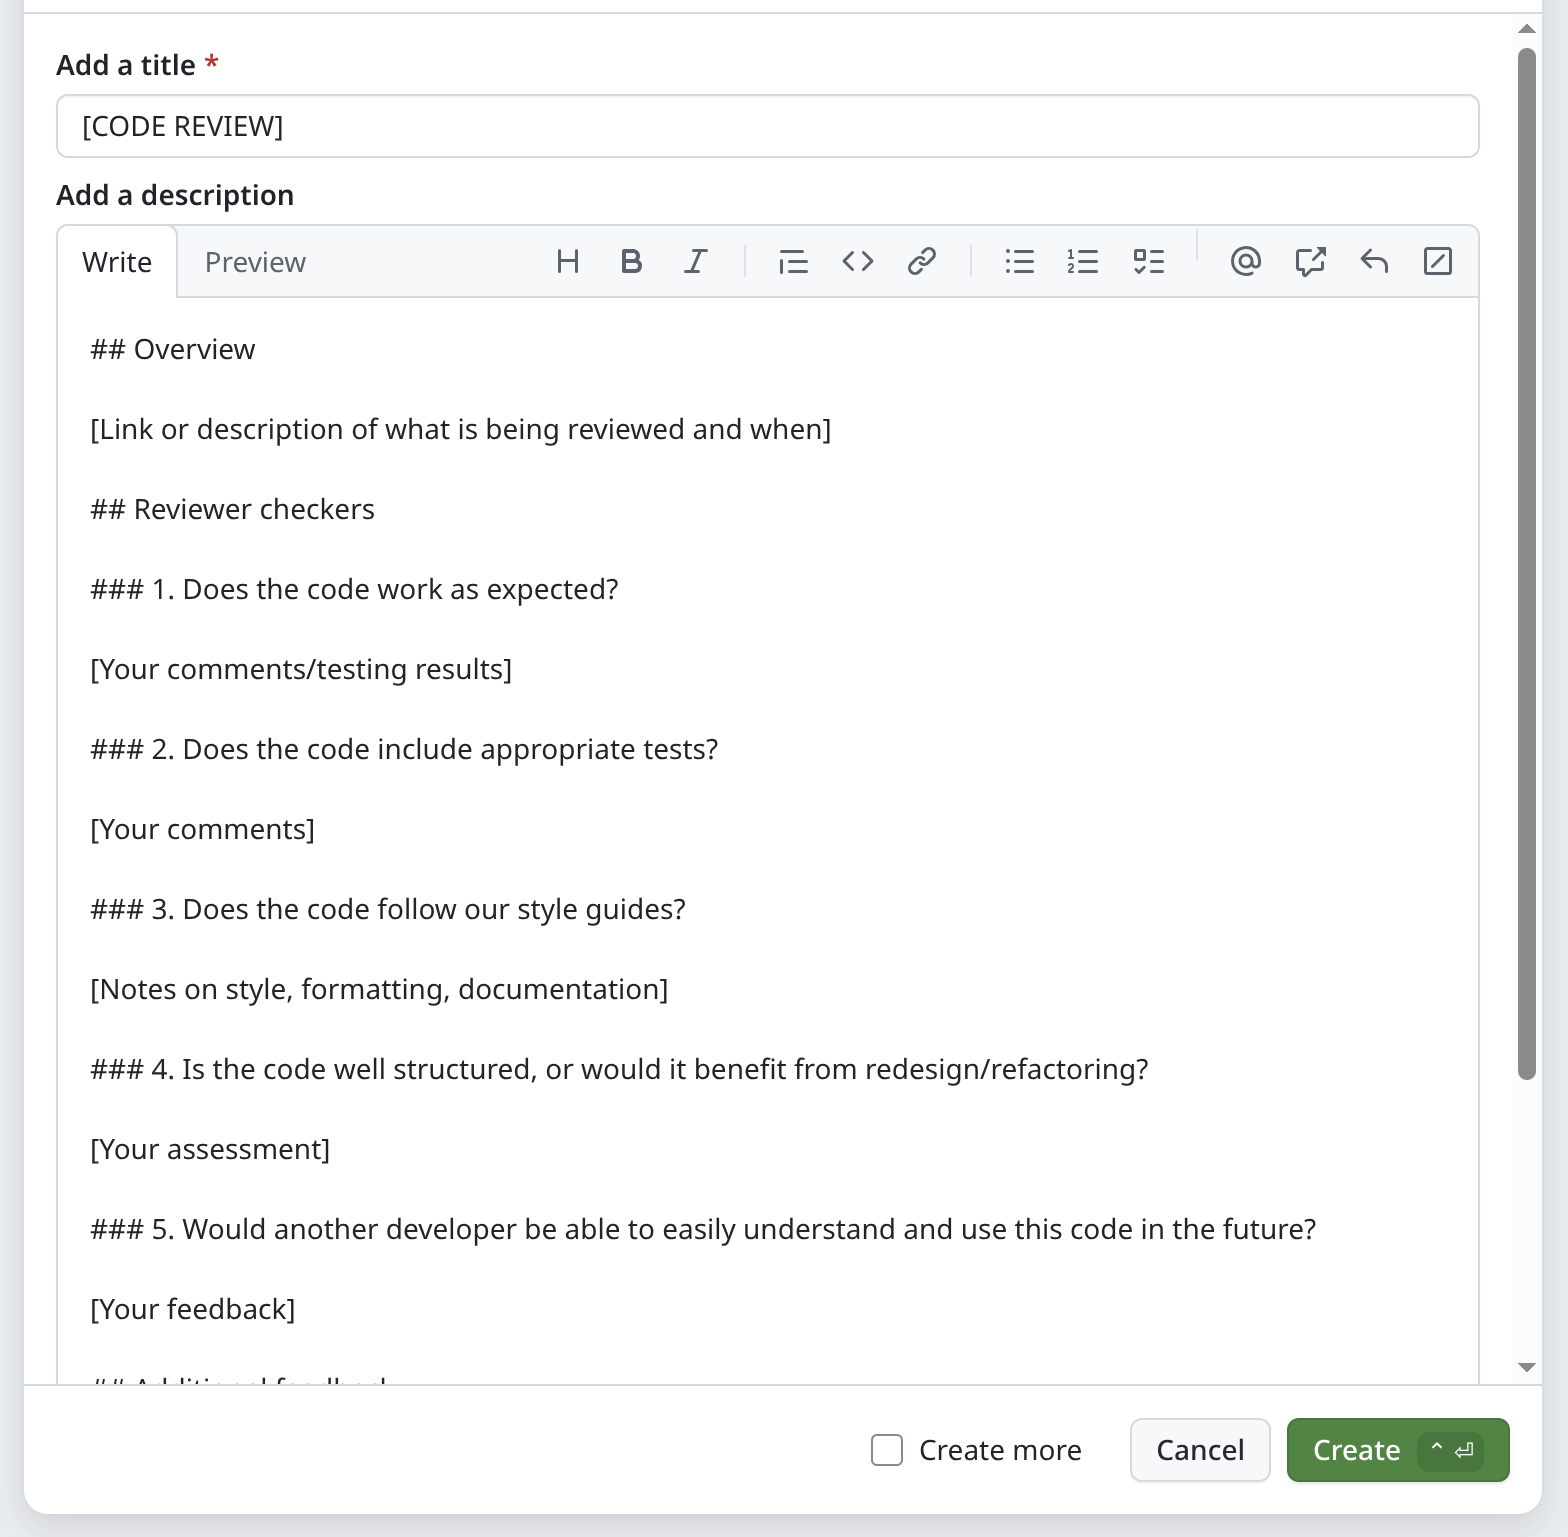Image resolution: width=1568 pixels, height=1537 pixels.
Task: Insert a numbered list
Action: (x=1083, y=262)
